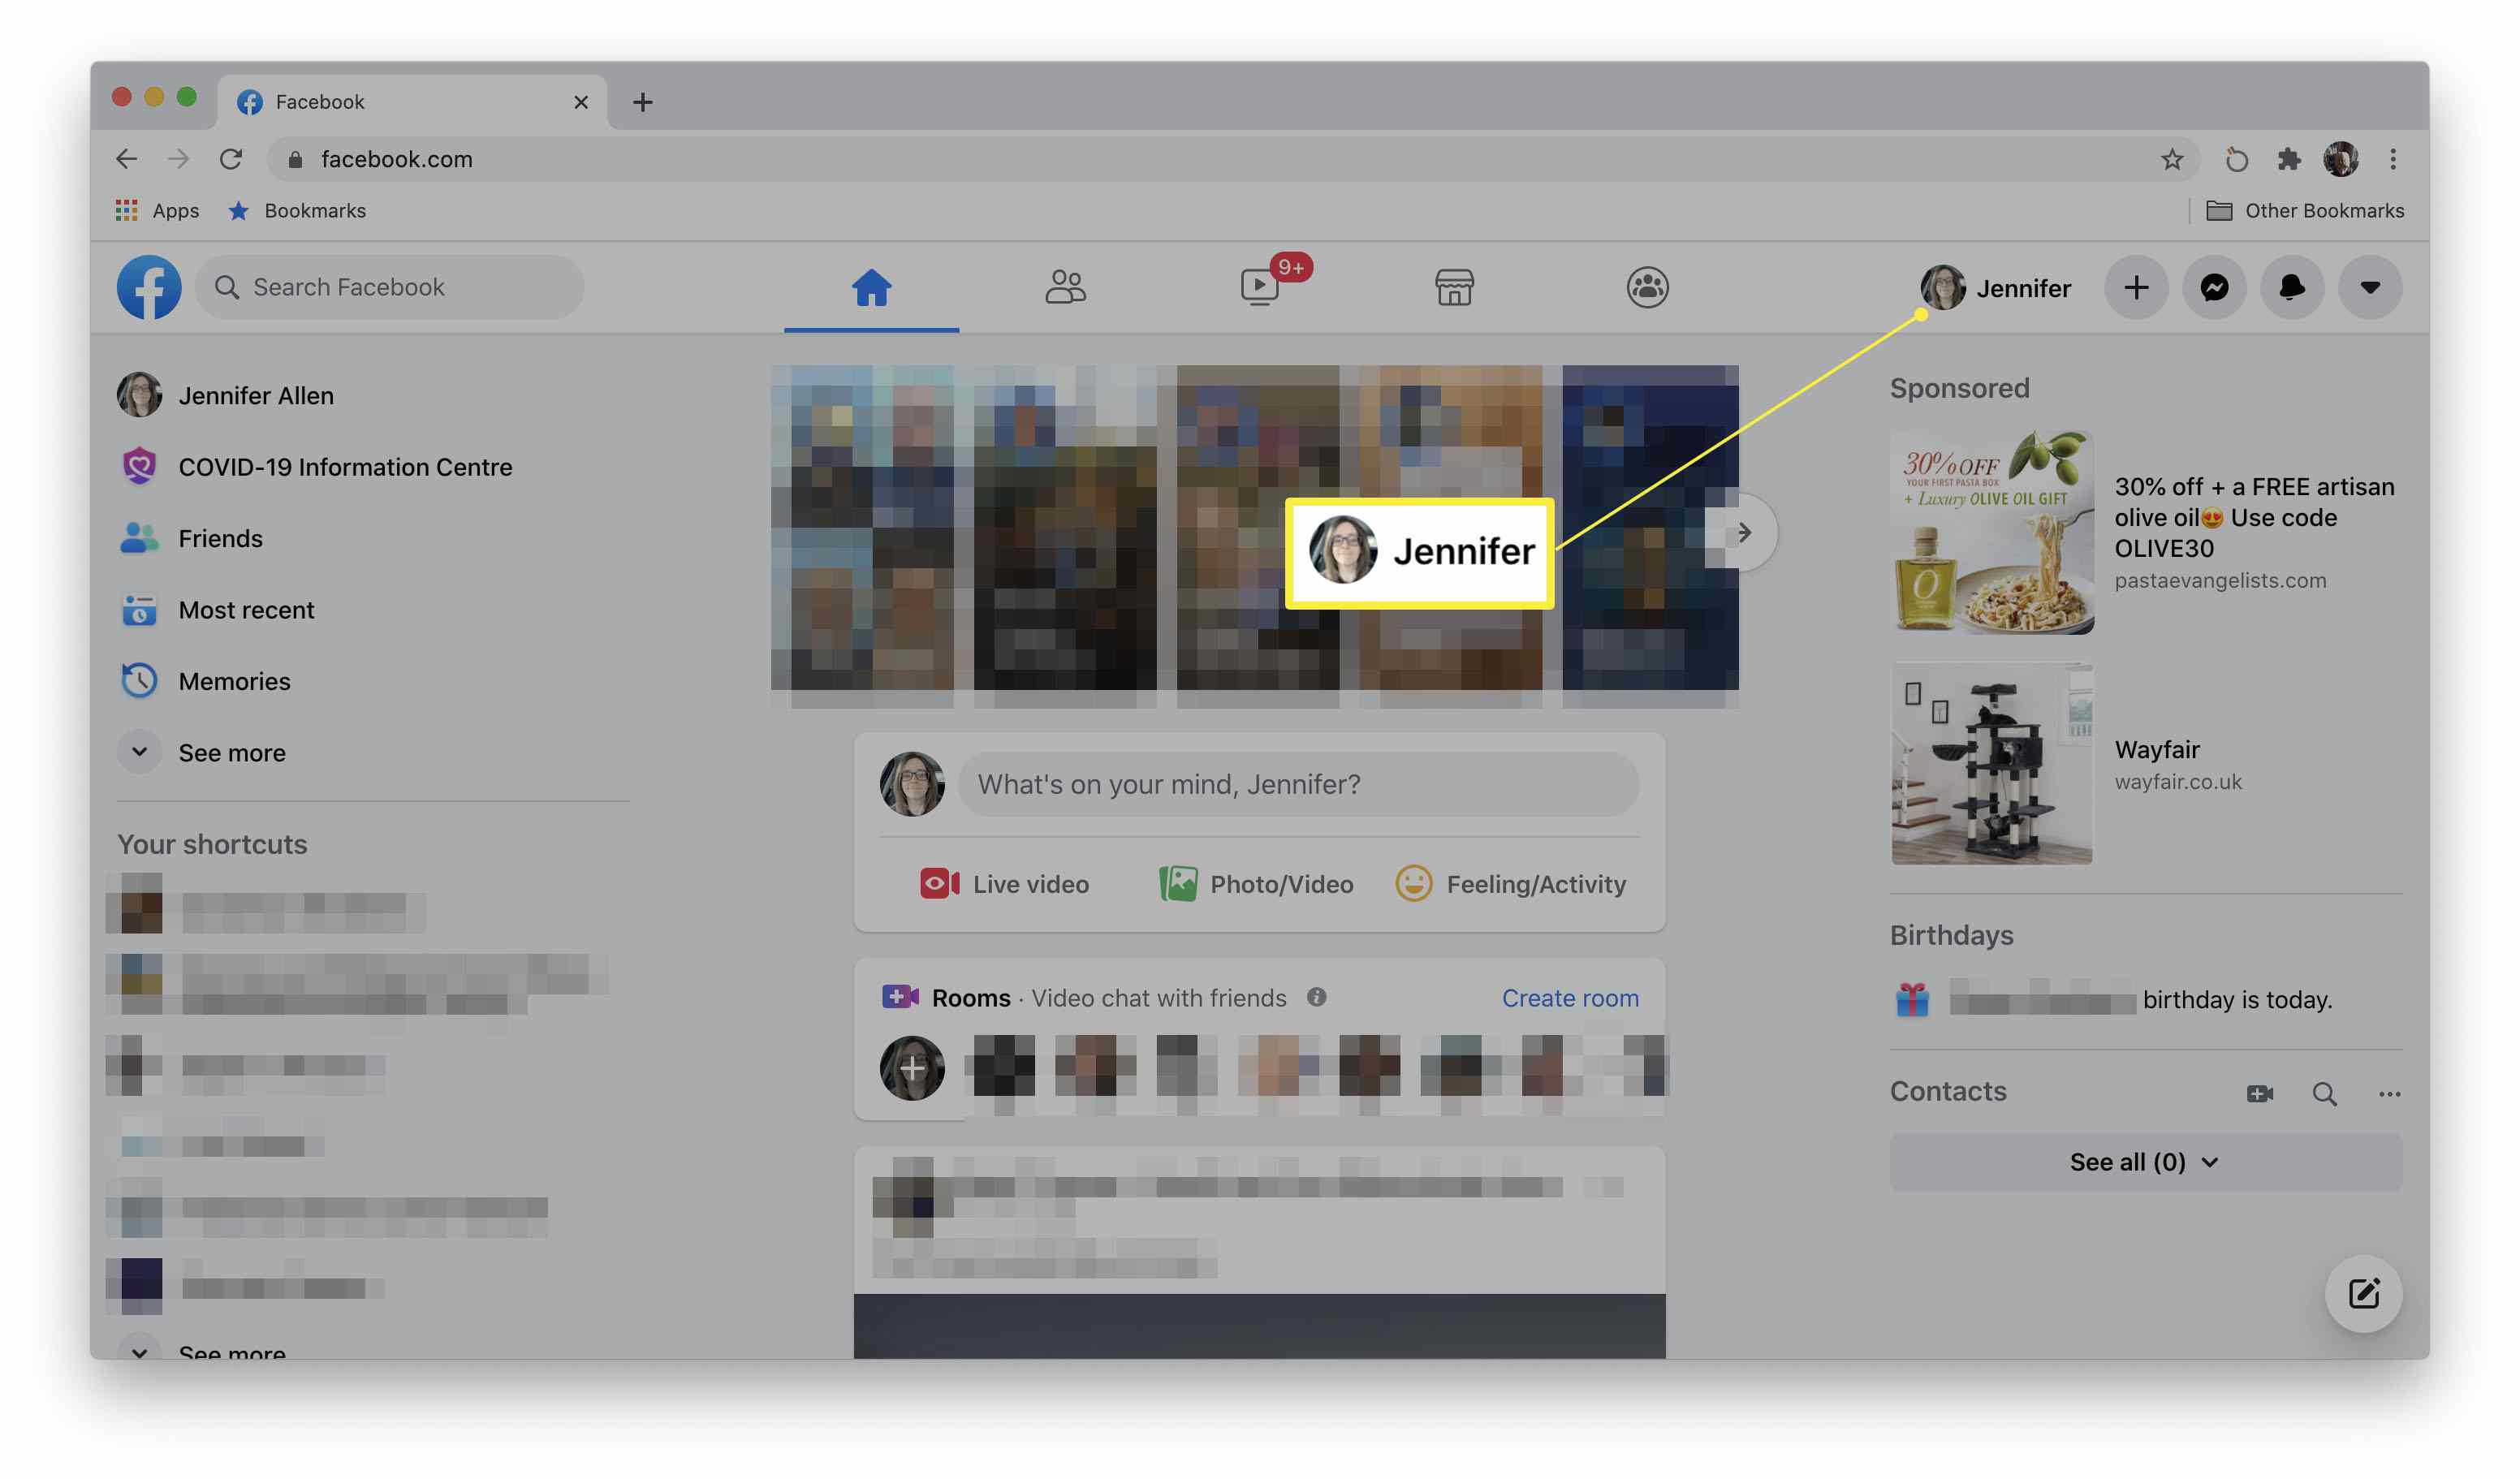Click the stories next arrow
Screen dimensions: 2520x1479
tap(1743, 533)
